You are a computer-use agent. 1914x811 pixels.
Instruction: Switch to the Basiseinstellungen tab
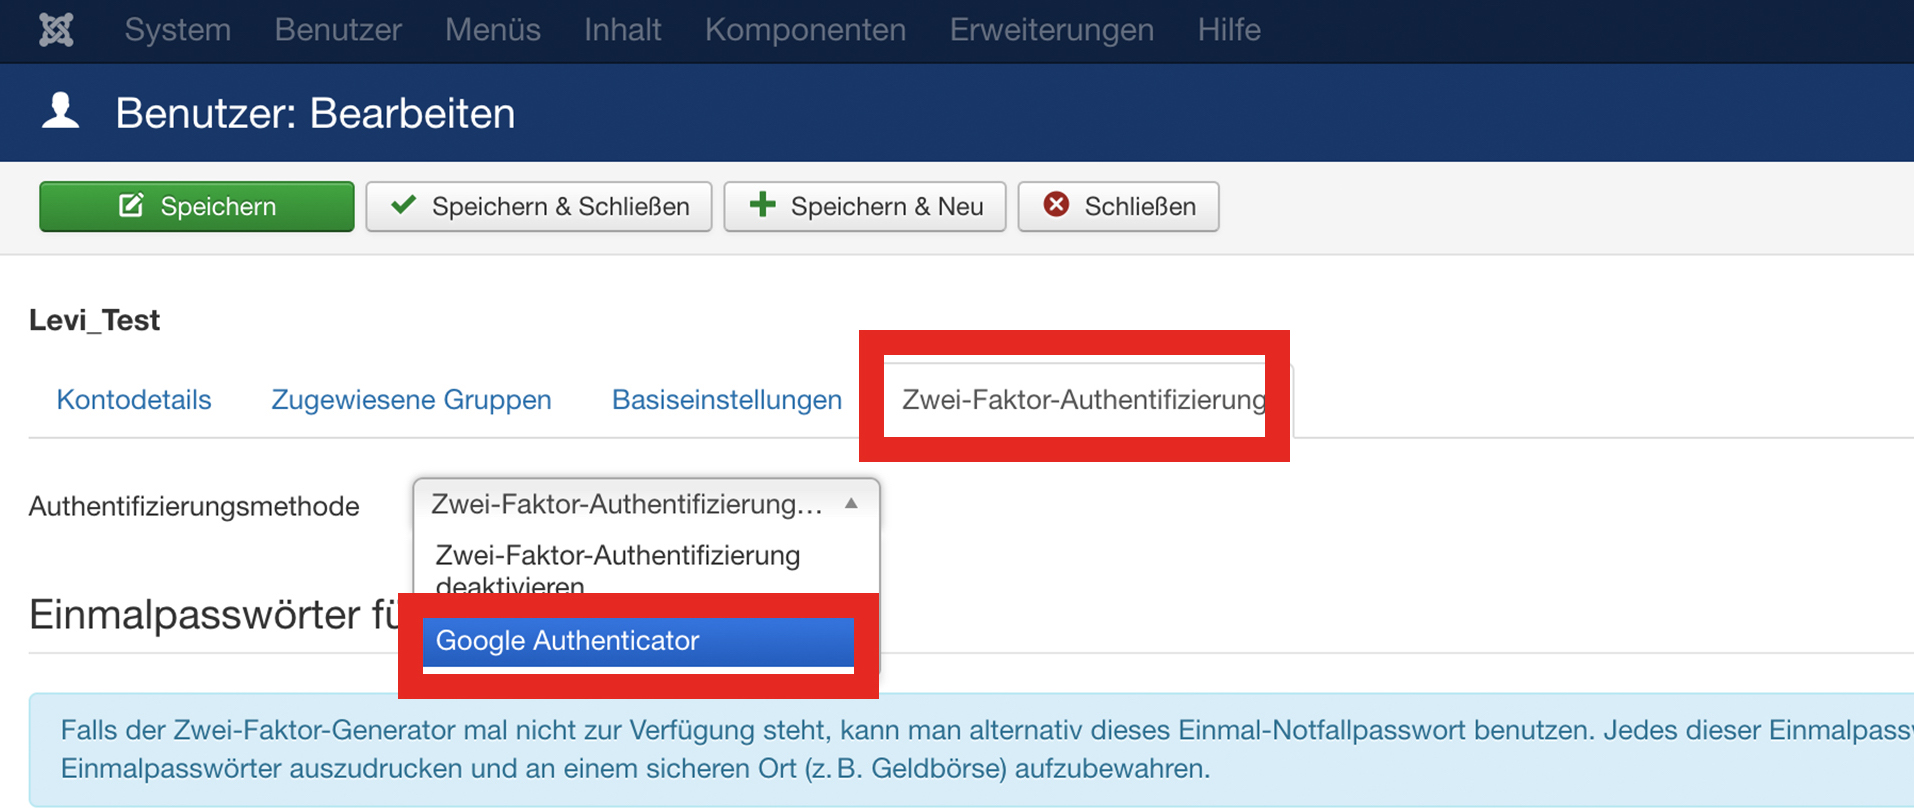(726, 400)
